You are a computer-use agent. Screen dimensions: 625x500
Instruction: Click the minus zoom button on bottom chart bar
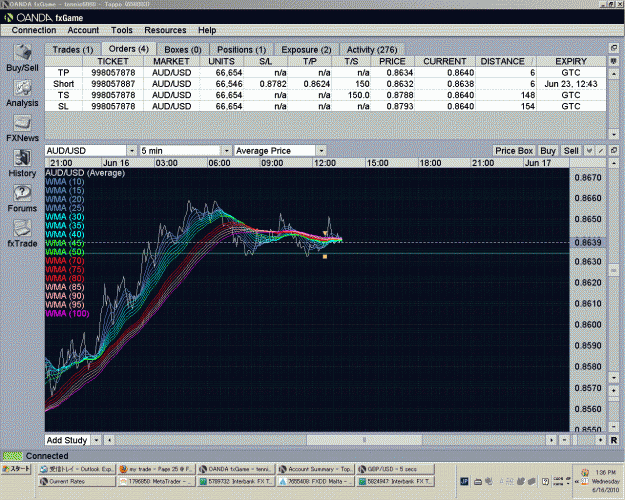tap(564, 440)
